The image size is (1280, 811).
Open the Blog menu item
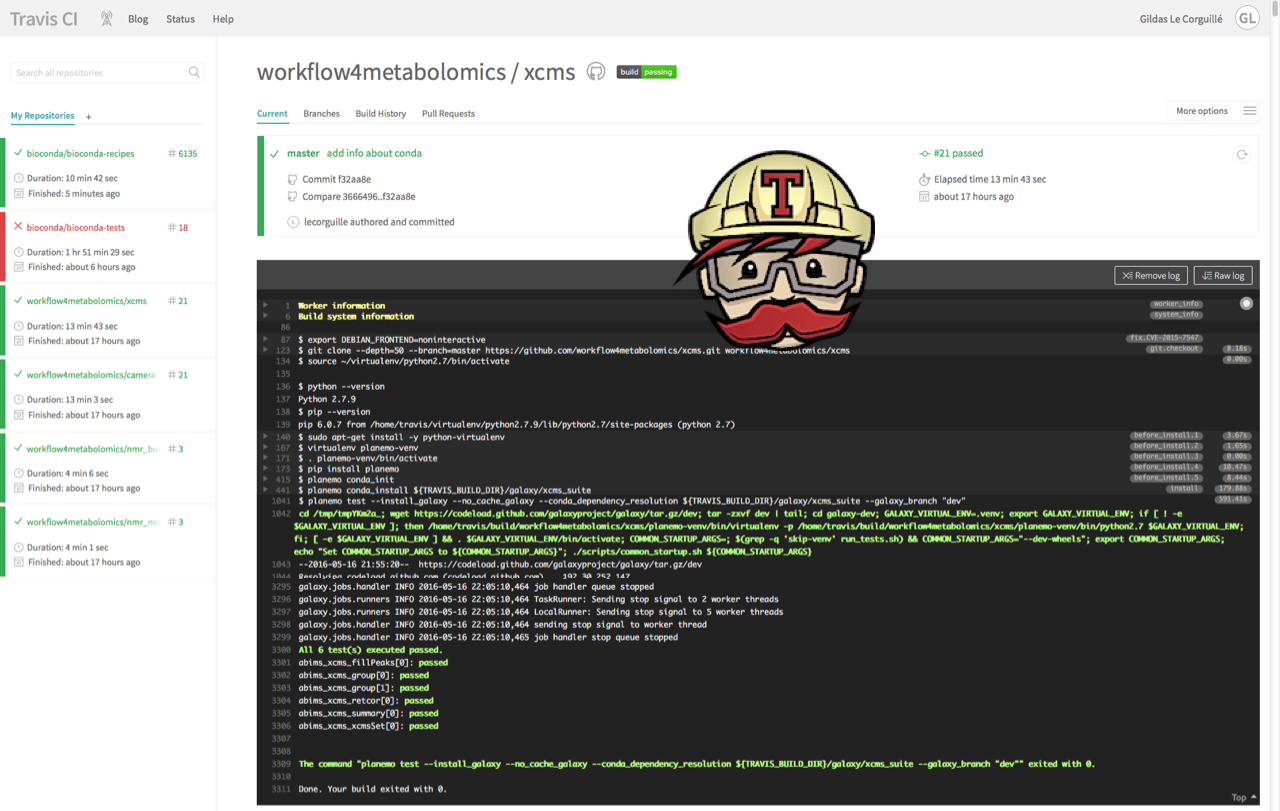pos(138,19)
